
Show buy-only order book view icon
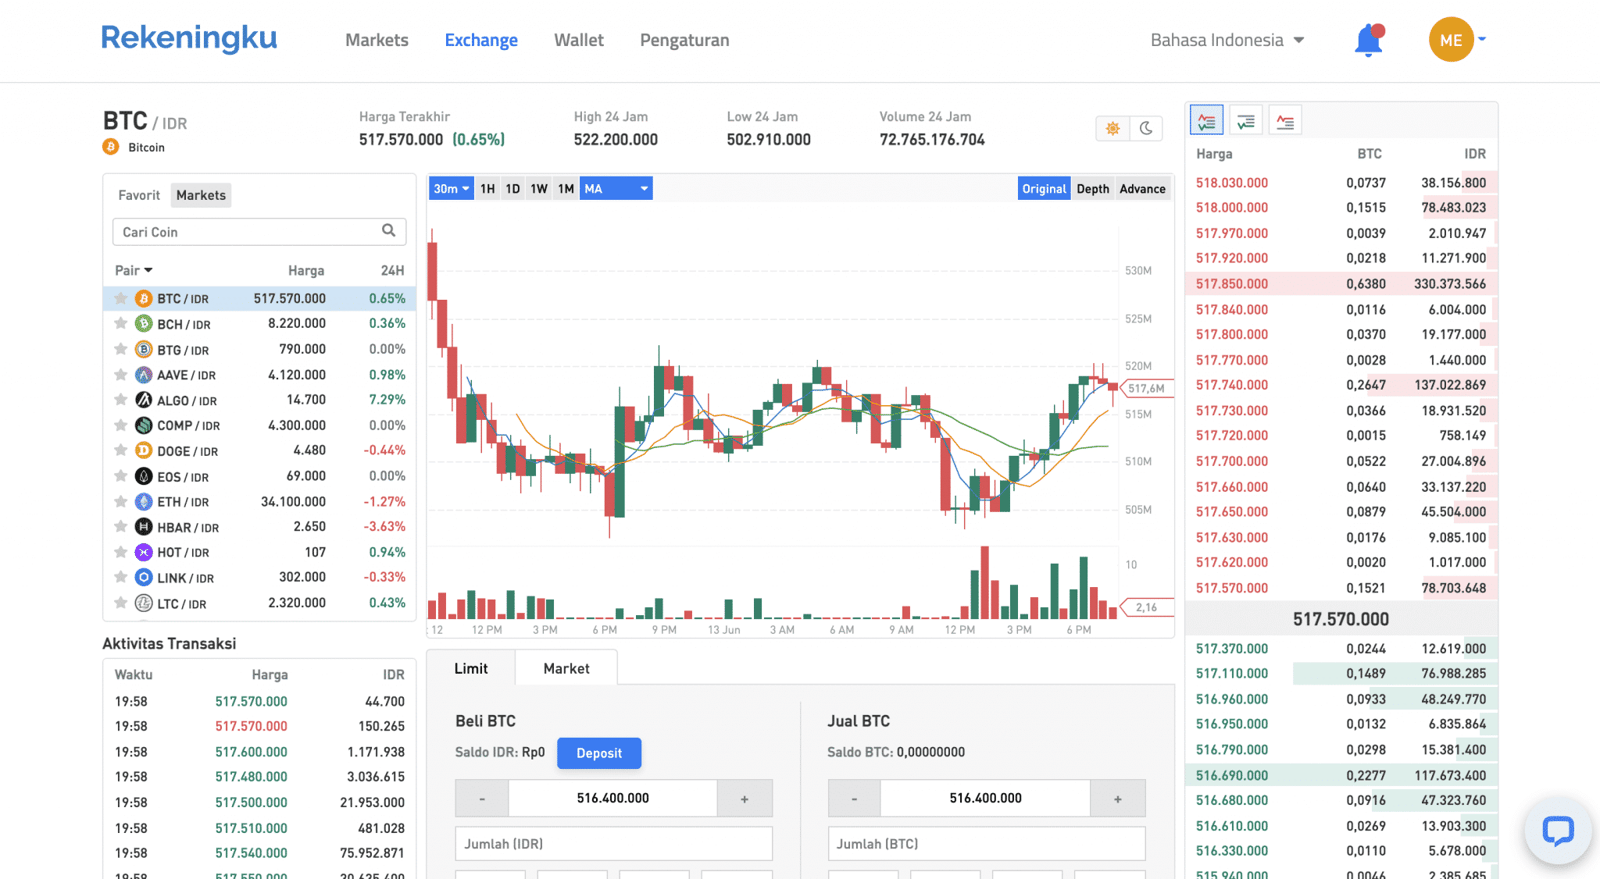(1245, 121)
